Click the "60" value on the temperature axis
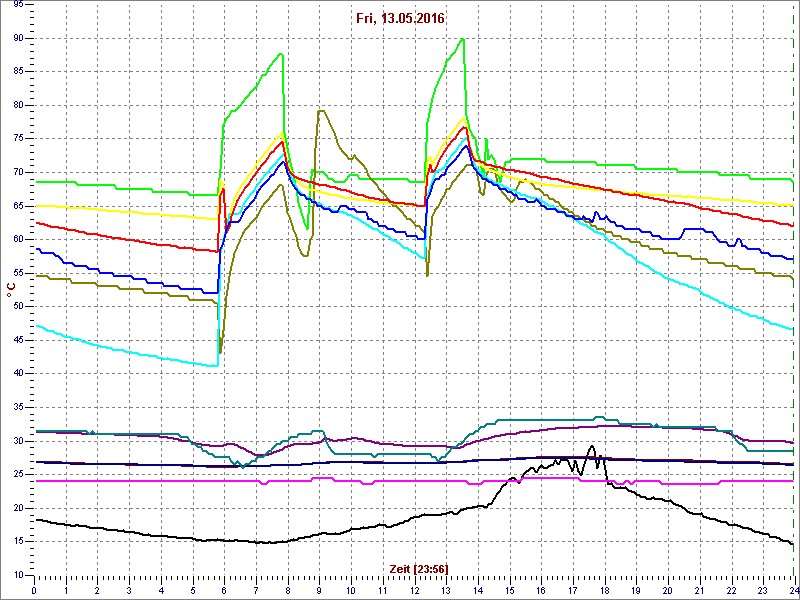 (x=18, y=240)
